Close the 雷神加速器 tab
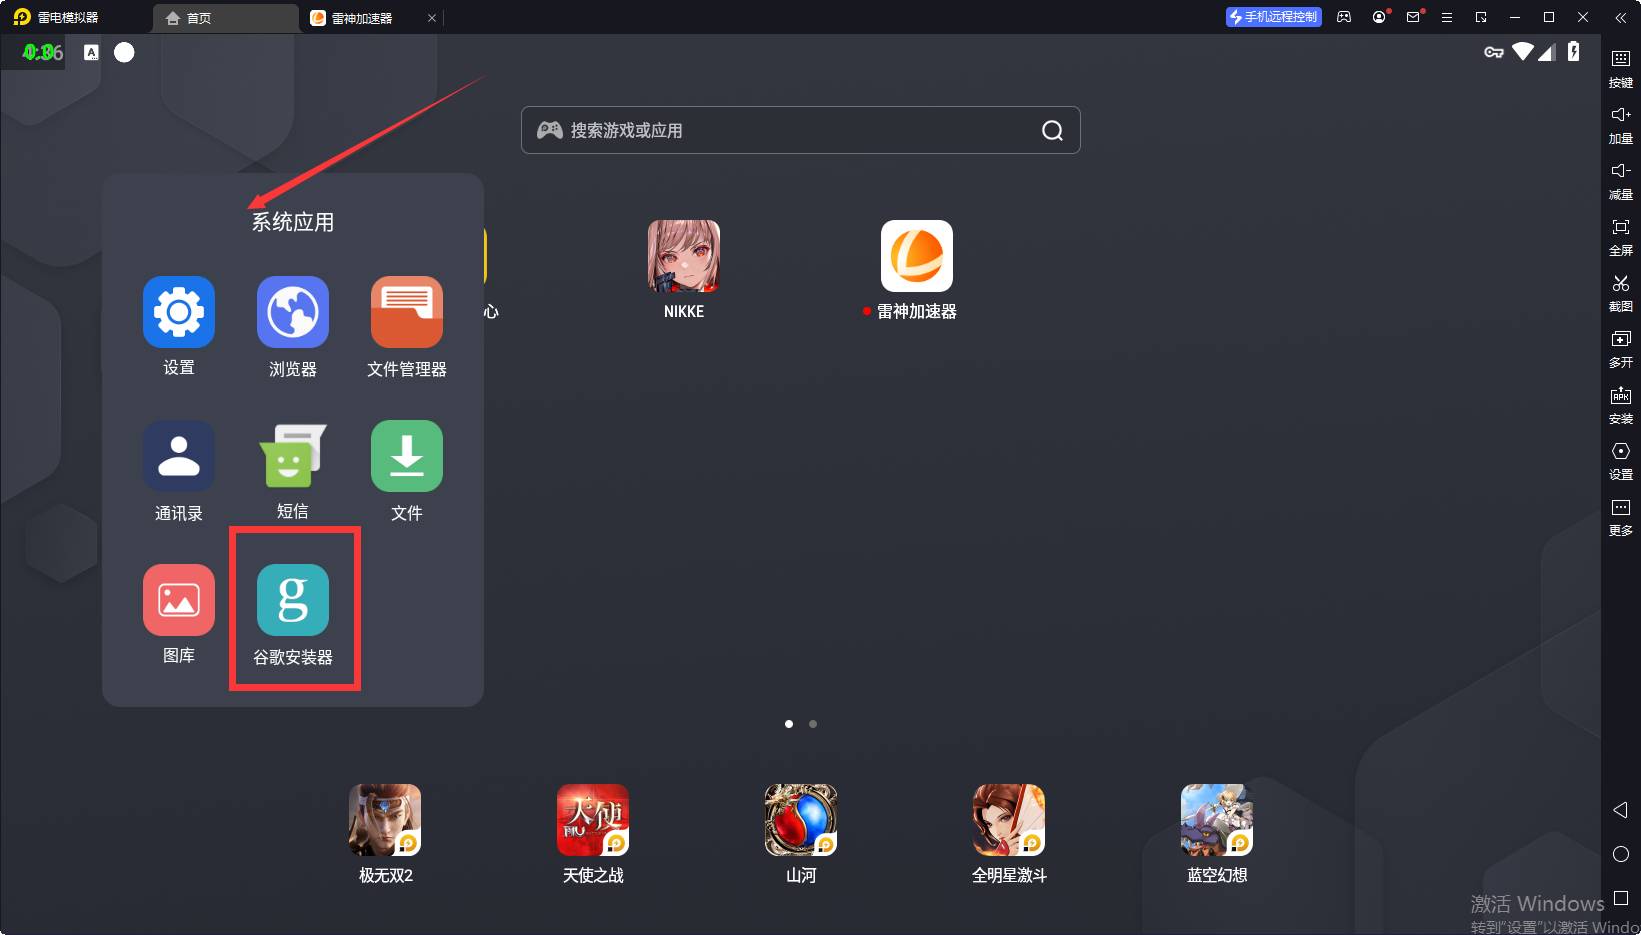This screenshot has height=935, width=1641. click(432, 18)
